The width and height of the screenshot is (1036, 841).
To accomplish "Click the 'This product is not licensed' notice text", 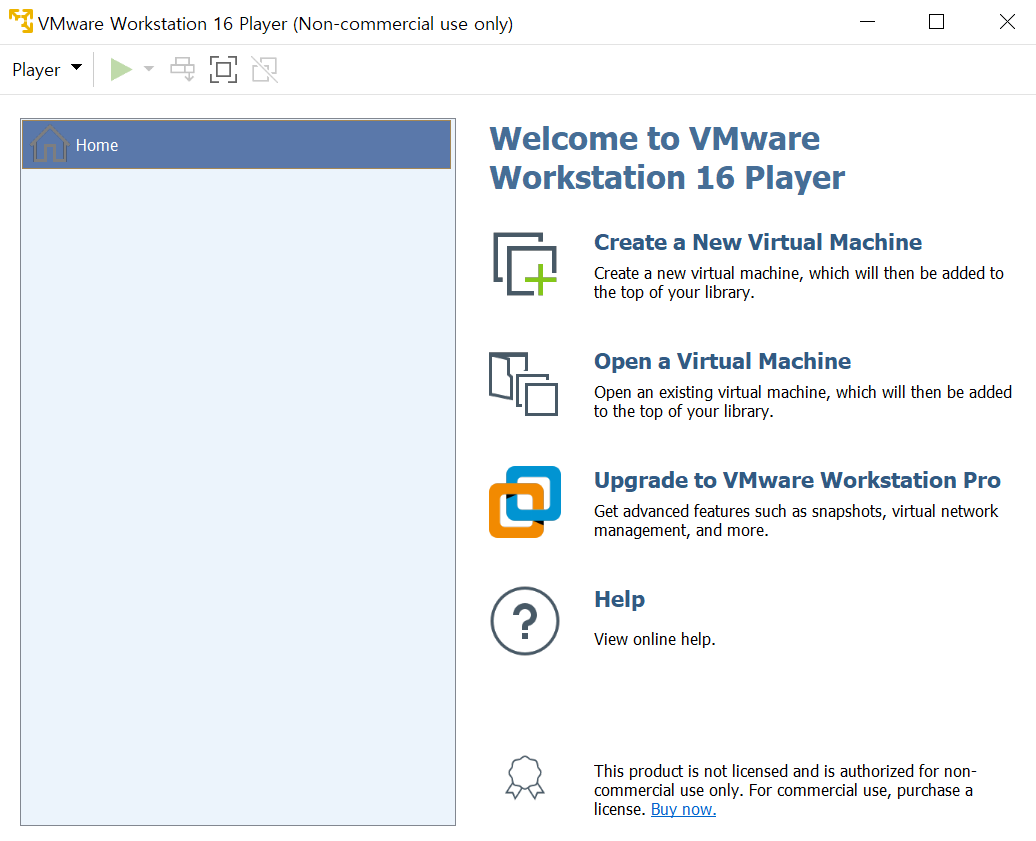I will coord(785,790).
